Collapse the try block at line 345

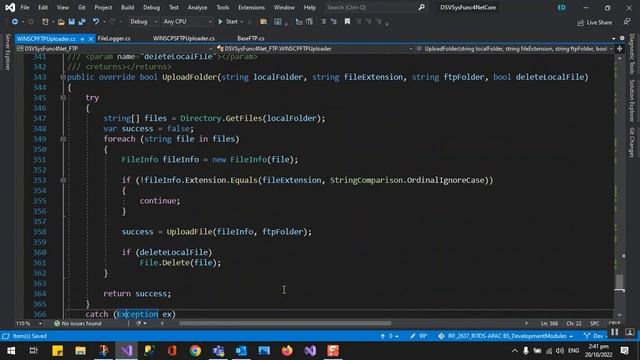click(x=63, y=98)
